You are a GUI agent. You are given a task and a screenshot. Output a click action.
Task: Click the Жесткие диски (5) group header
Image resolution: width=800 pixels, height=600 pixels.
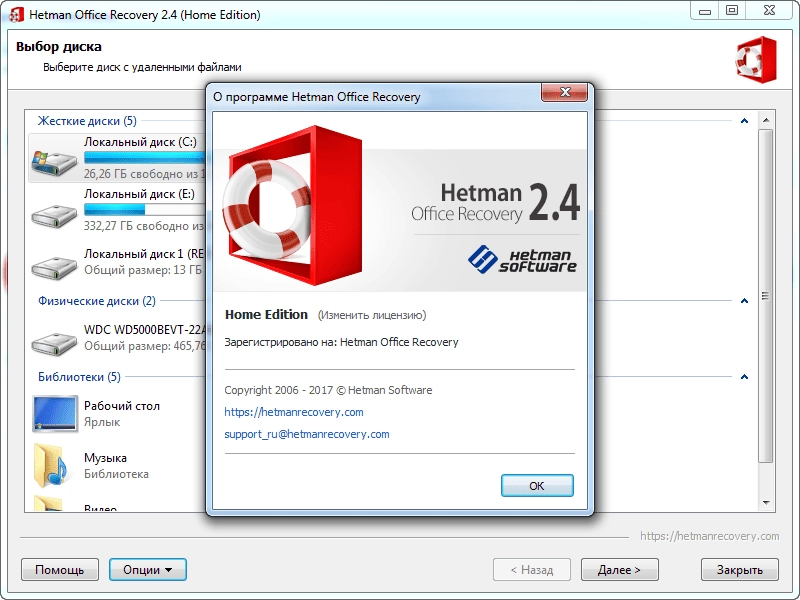coord(87,121)
